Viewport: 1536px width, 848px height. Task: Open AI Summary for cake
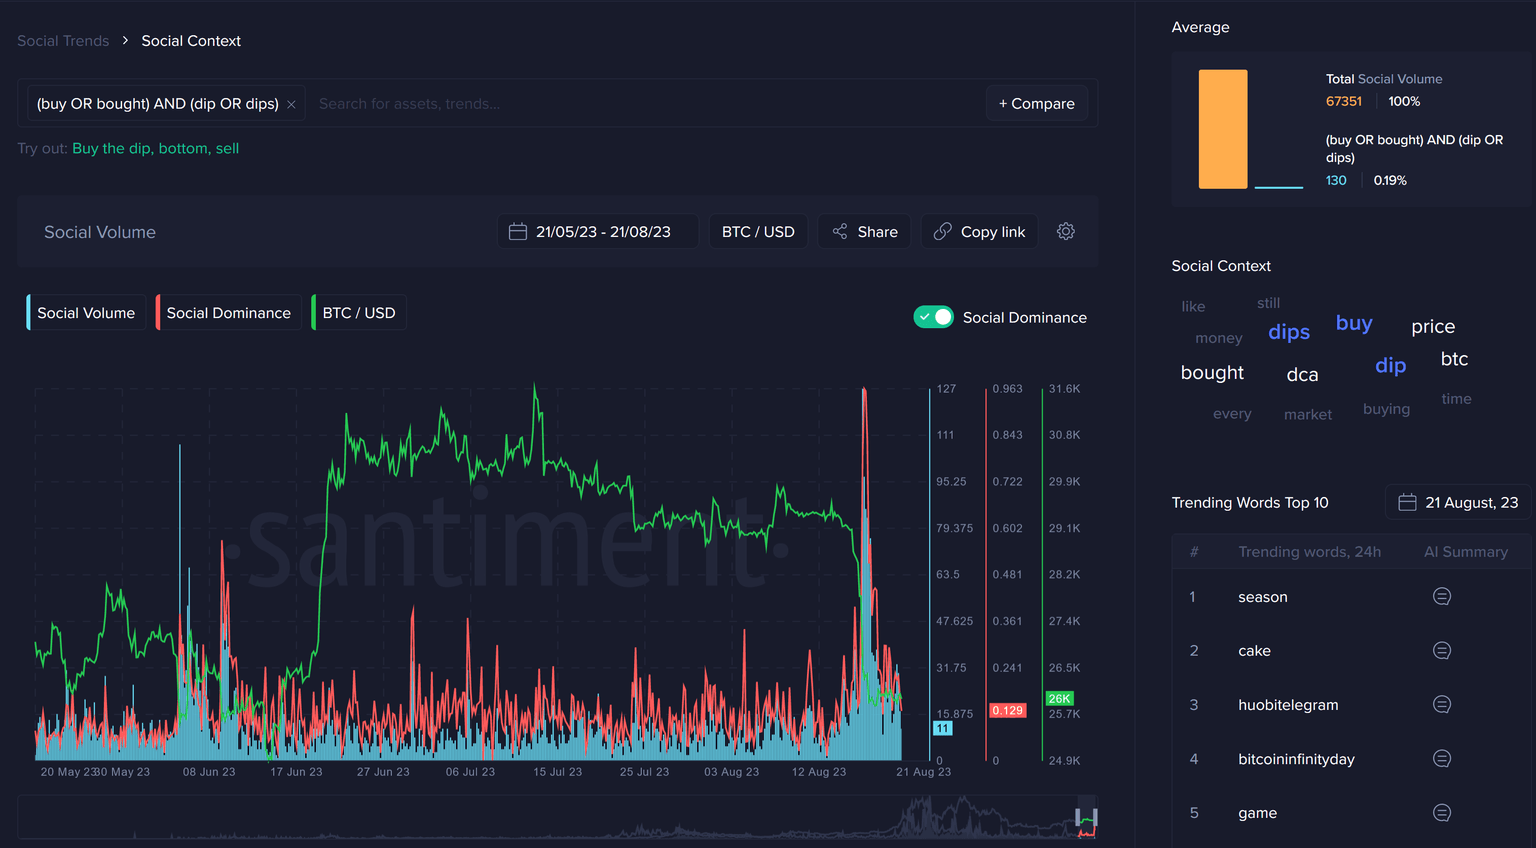pyautogui.click(x=1441, y=651)
